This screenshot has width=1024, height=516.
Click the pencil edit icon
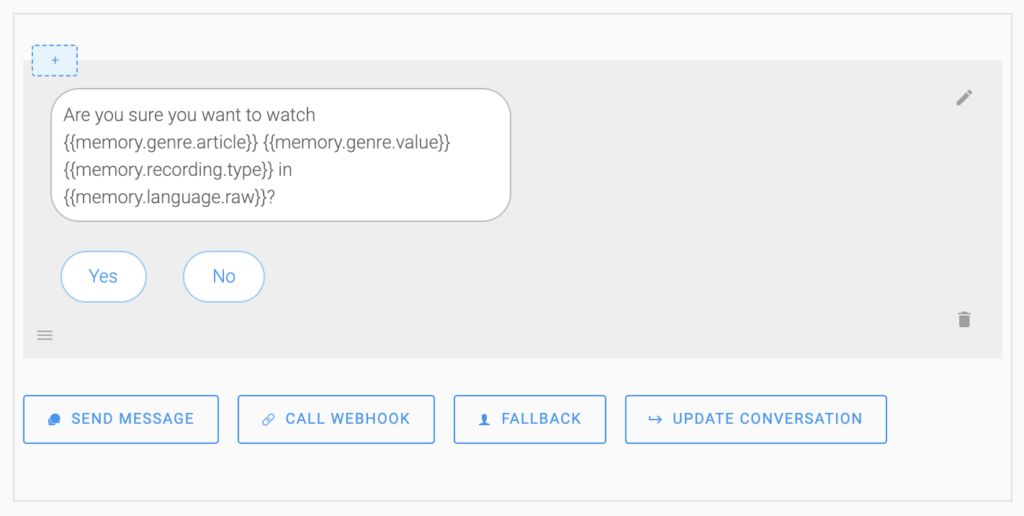coord(964,97)
